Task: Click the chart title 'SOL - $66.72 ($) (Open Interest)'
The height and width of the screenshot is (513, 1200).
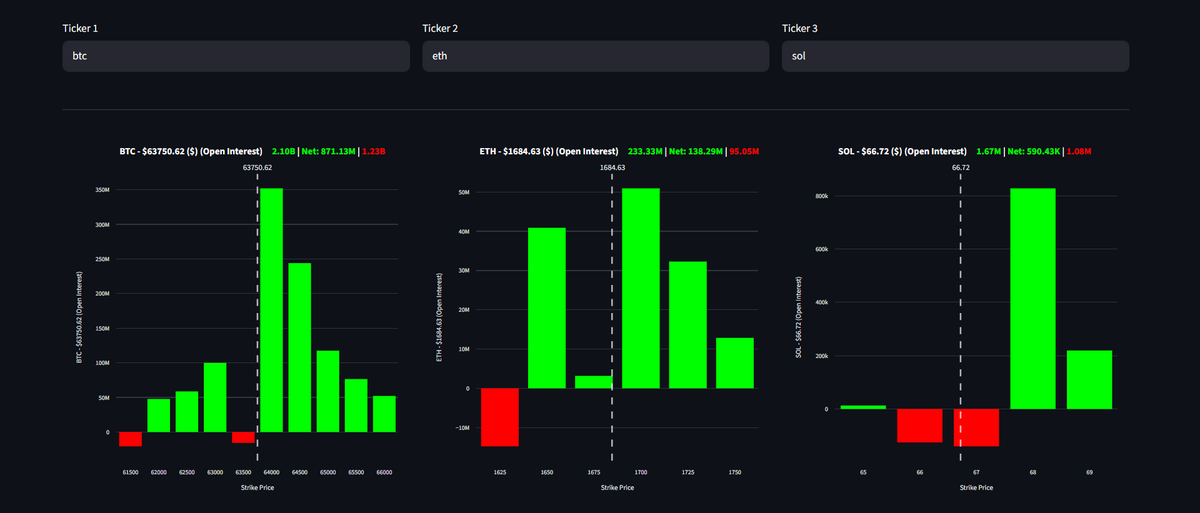Action: click(902, 151)
